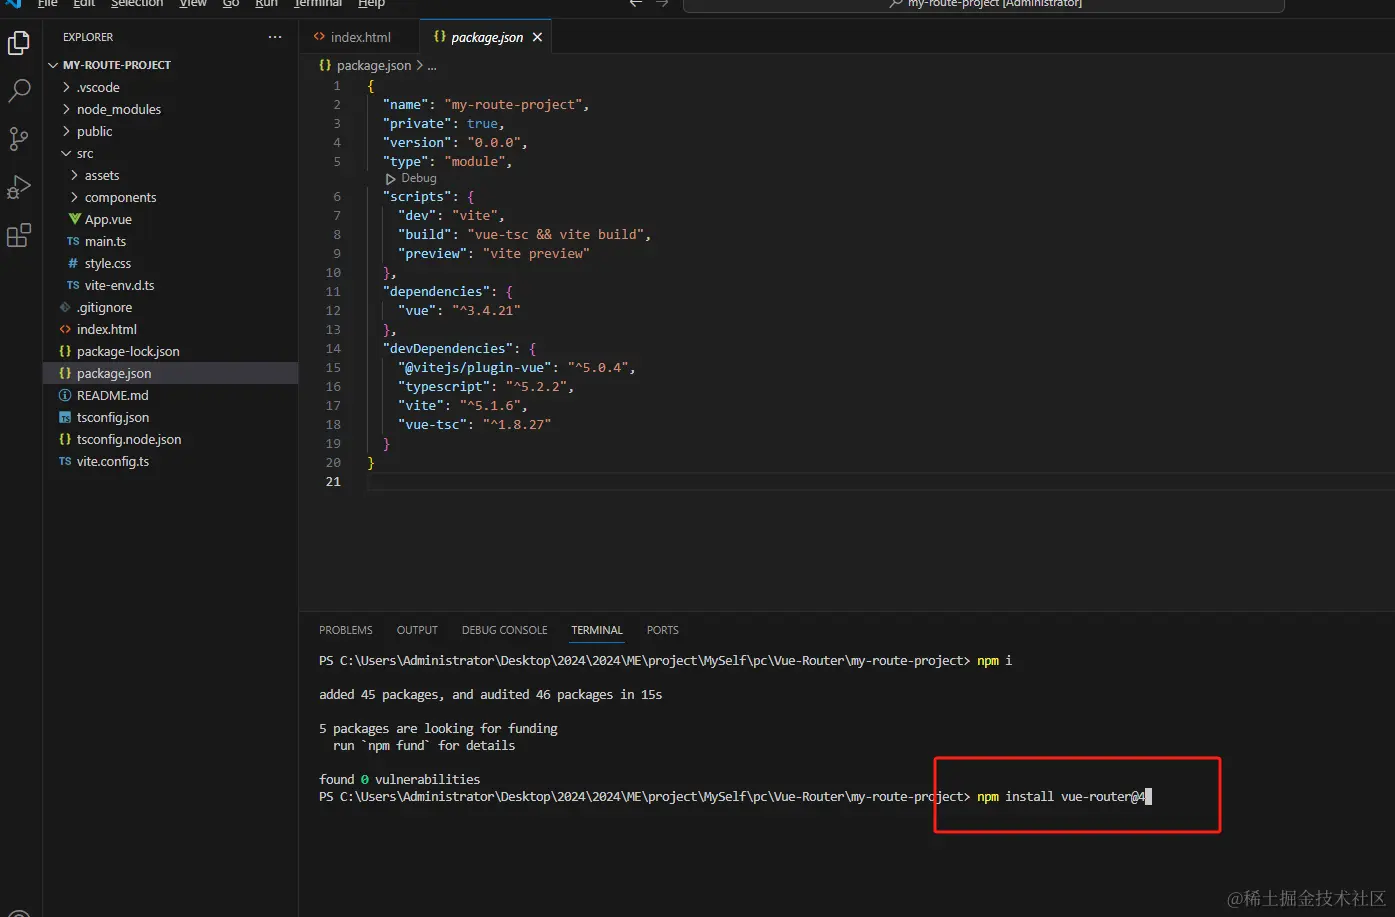Click the EXPLORER title in the side bar
Image resolution: width=1395 pixels, height=917 pixels.
tap(88, 37)
